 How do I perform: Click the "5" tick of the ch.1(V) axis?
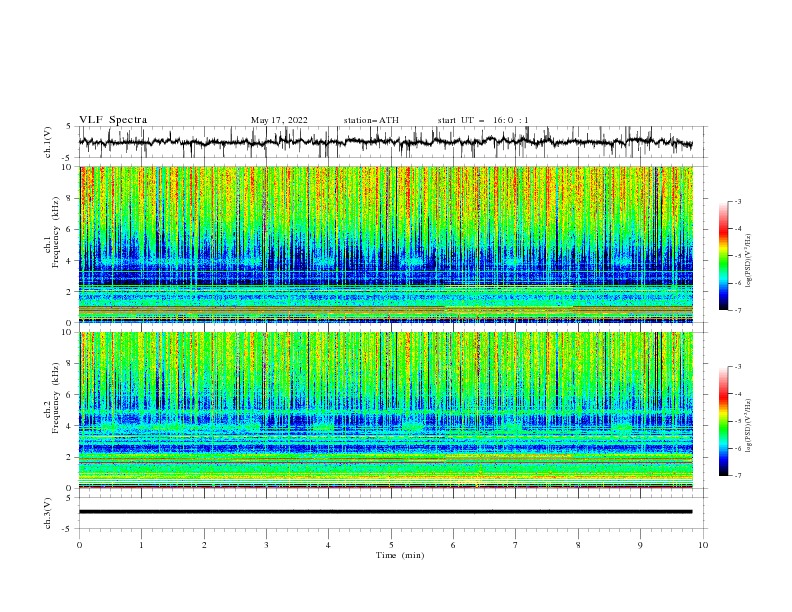pyautogui.click(x=69, y=127)
